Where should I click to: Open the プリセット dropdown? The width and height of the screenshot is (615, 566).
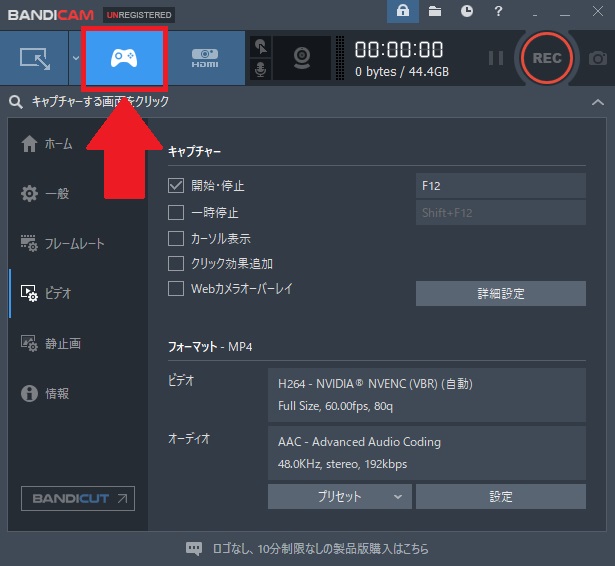[340, 497]
